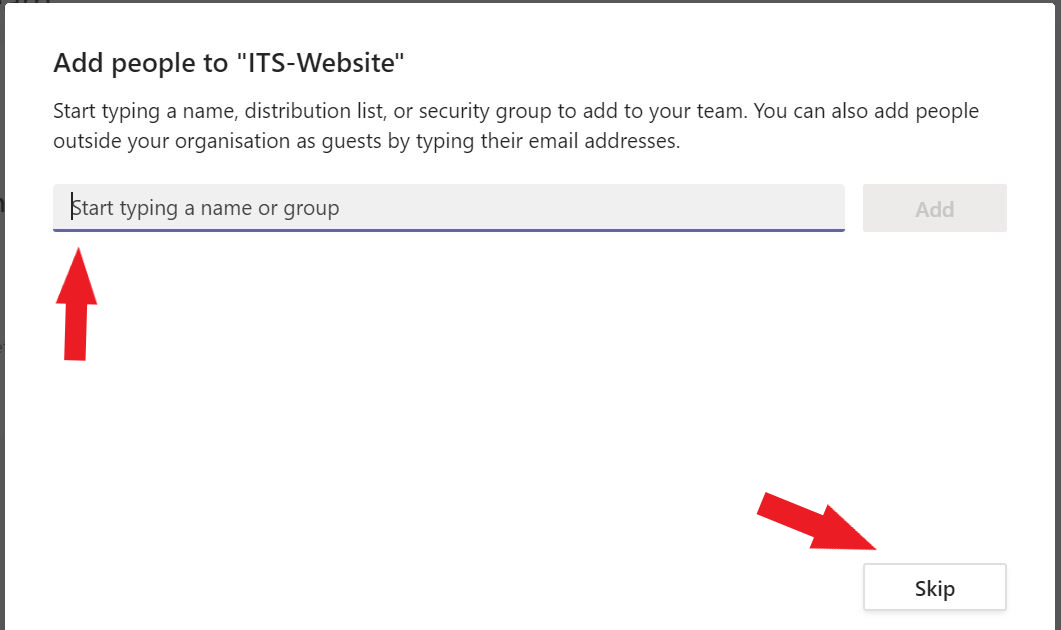Click the instruction text about guests
Screen dimensions: 1061x630
click(515, 125)
